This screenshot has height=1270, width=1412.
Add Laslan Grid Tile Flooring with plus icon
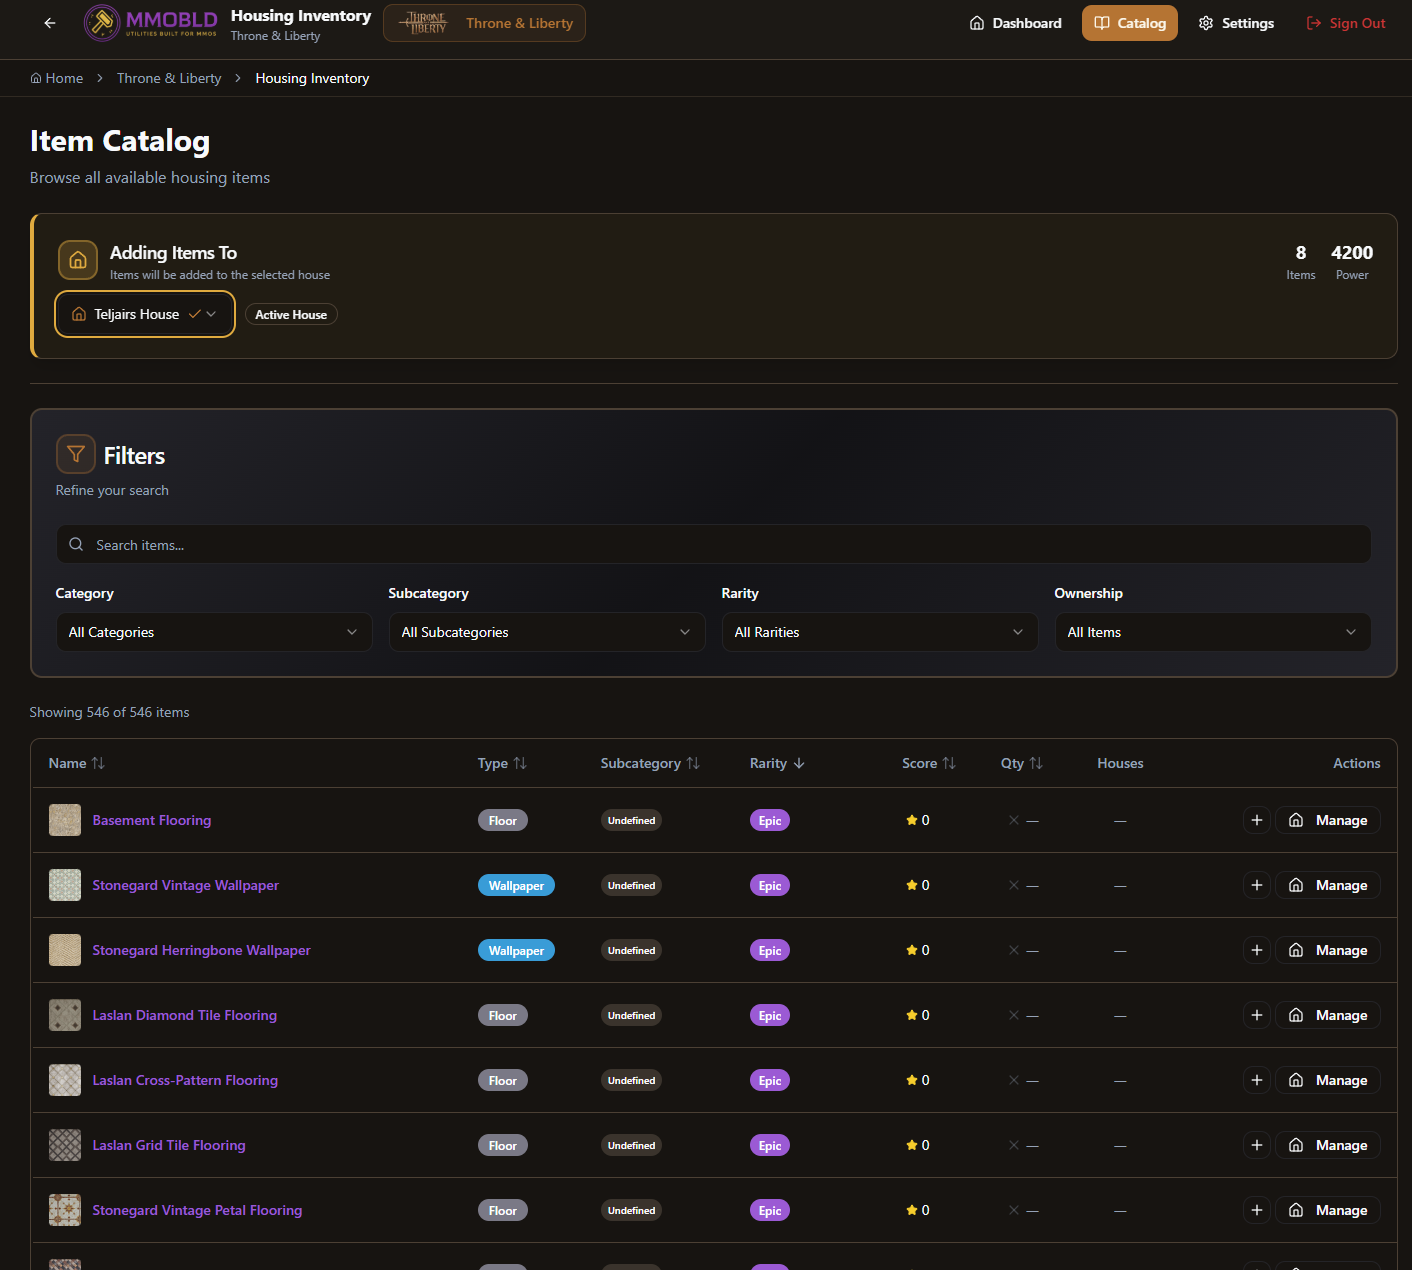1257,1145
